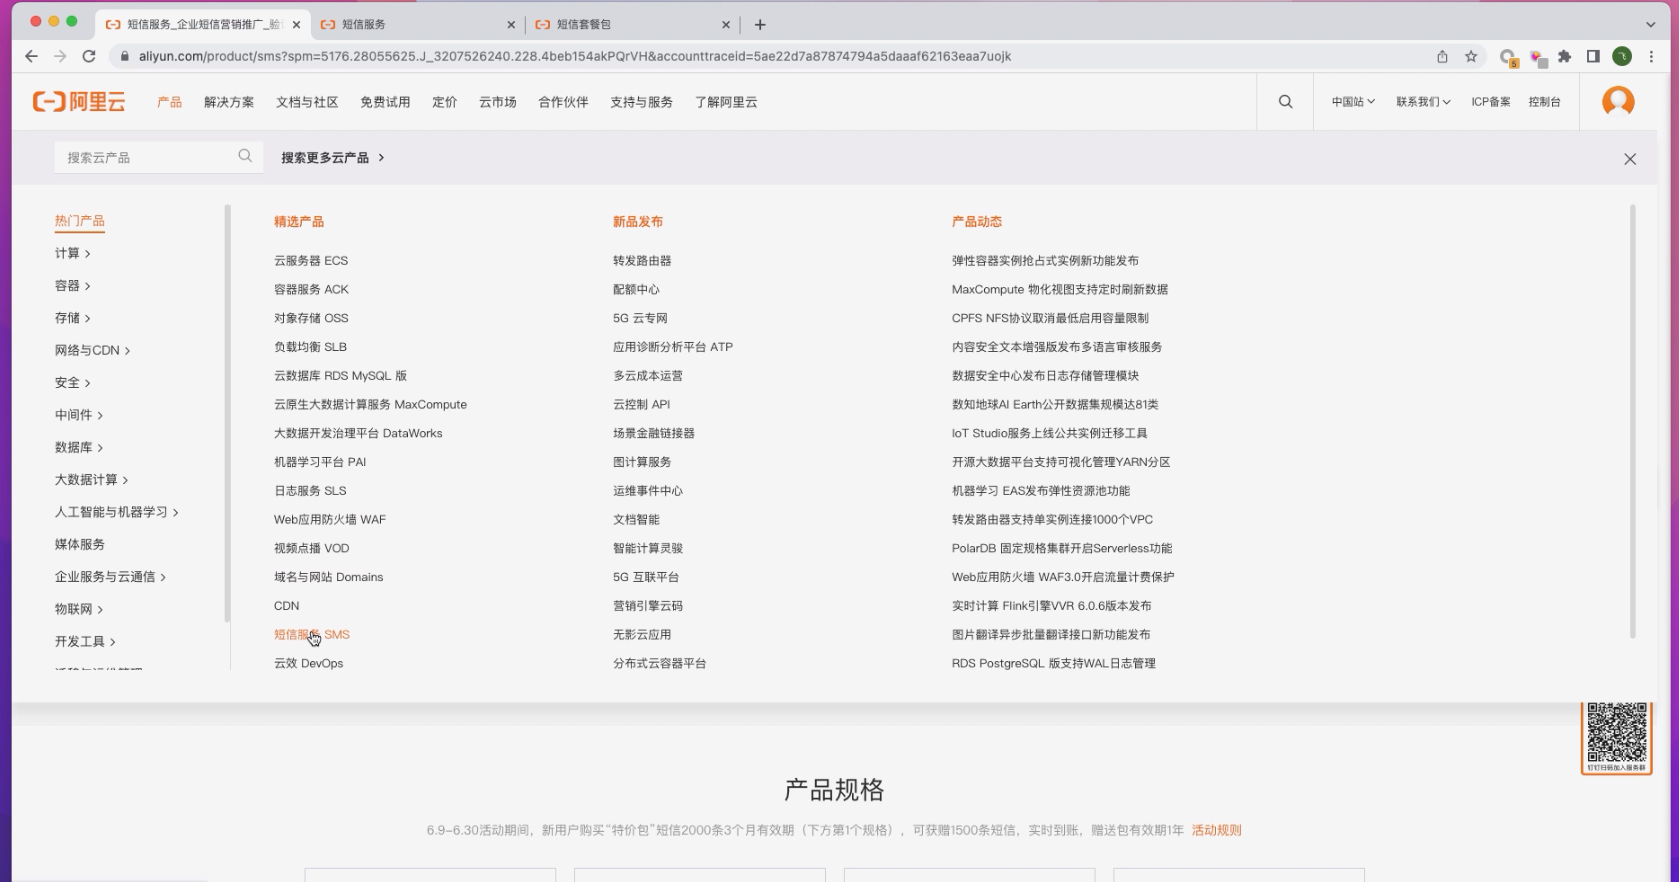Expand 计算 category
1679x882 pixels.
point(72,253)
